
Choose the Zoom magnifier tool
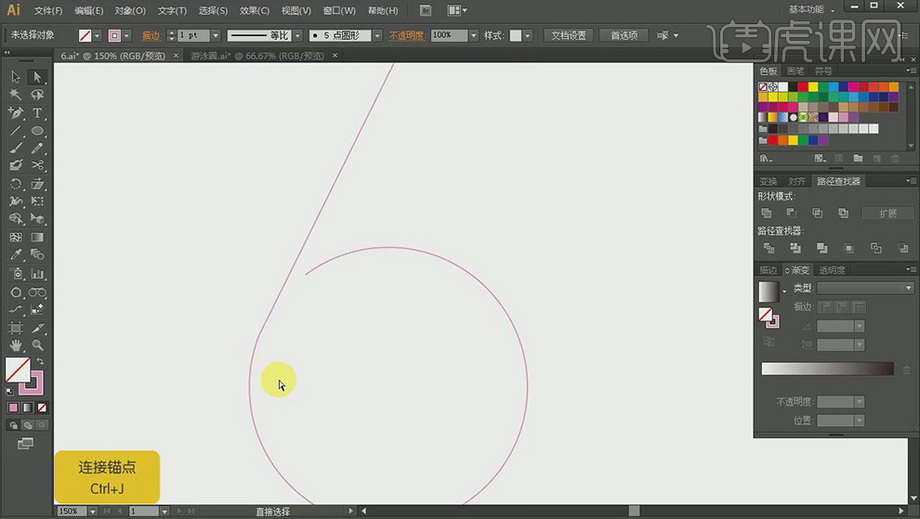tap(37, 345)
